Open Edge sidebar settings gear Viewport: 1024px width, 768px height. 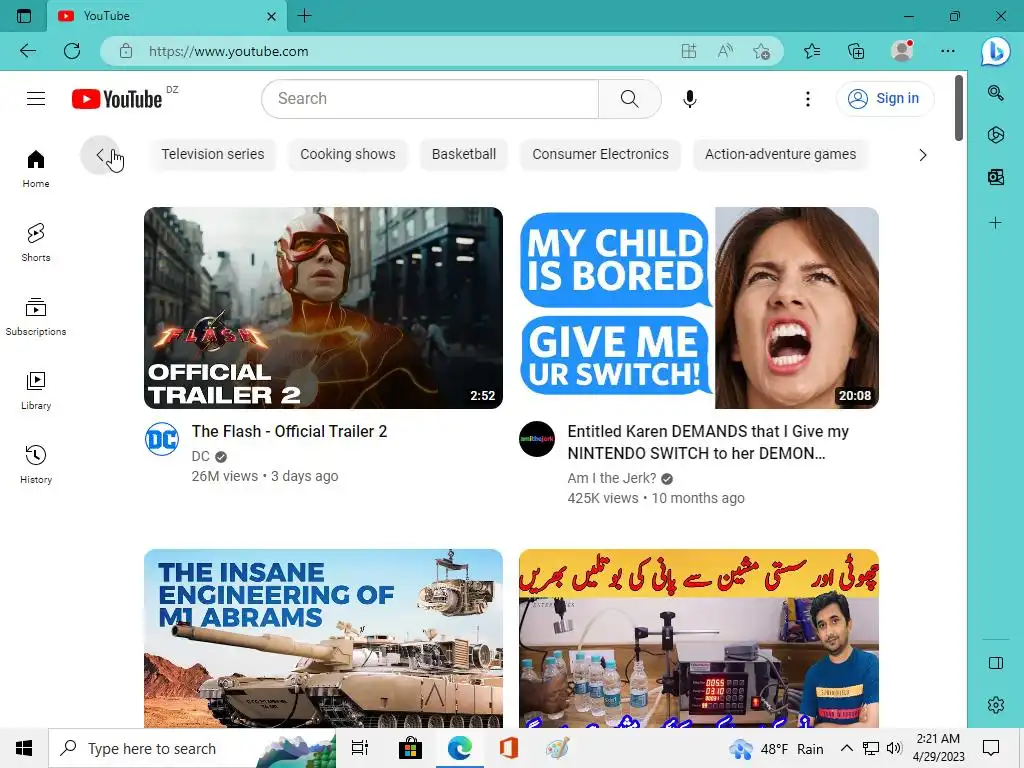pyautogui.click(x=995, y=705)
